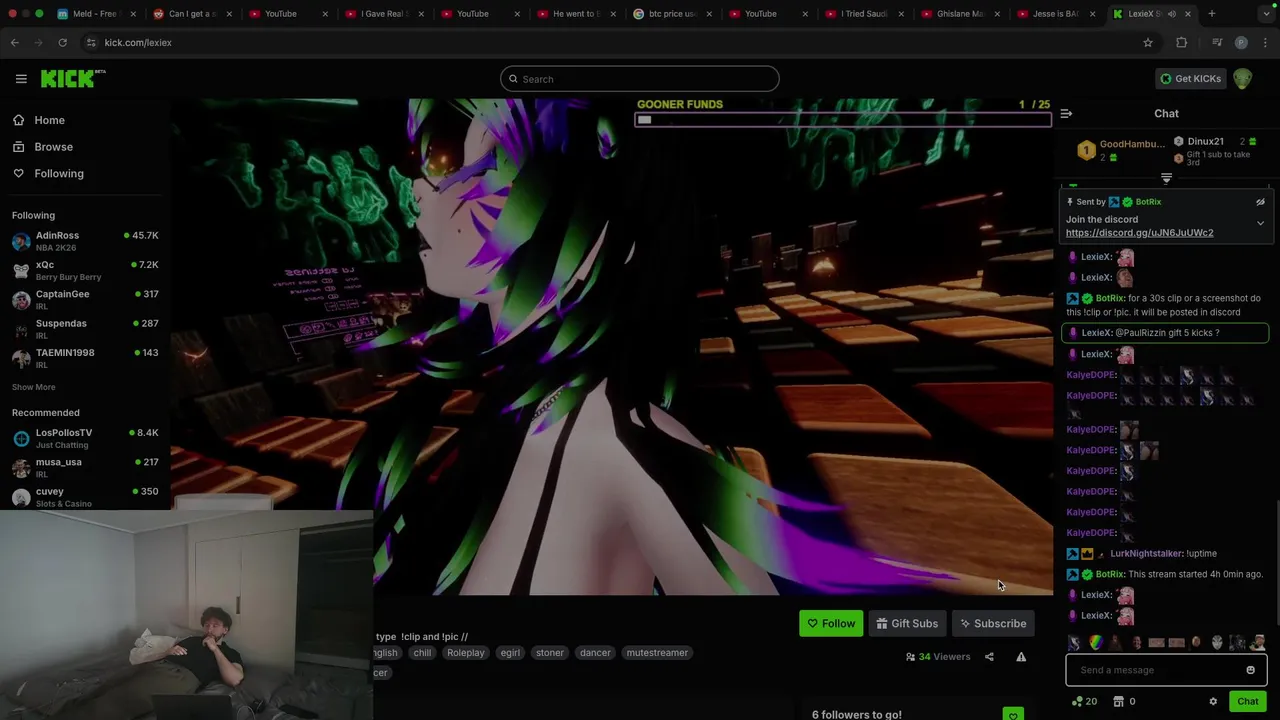
Task: Open the Kick hamburger menu
Action: tap(21, 79)
